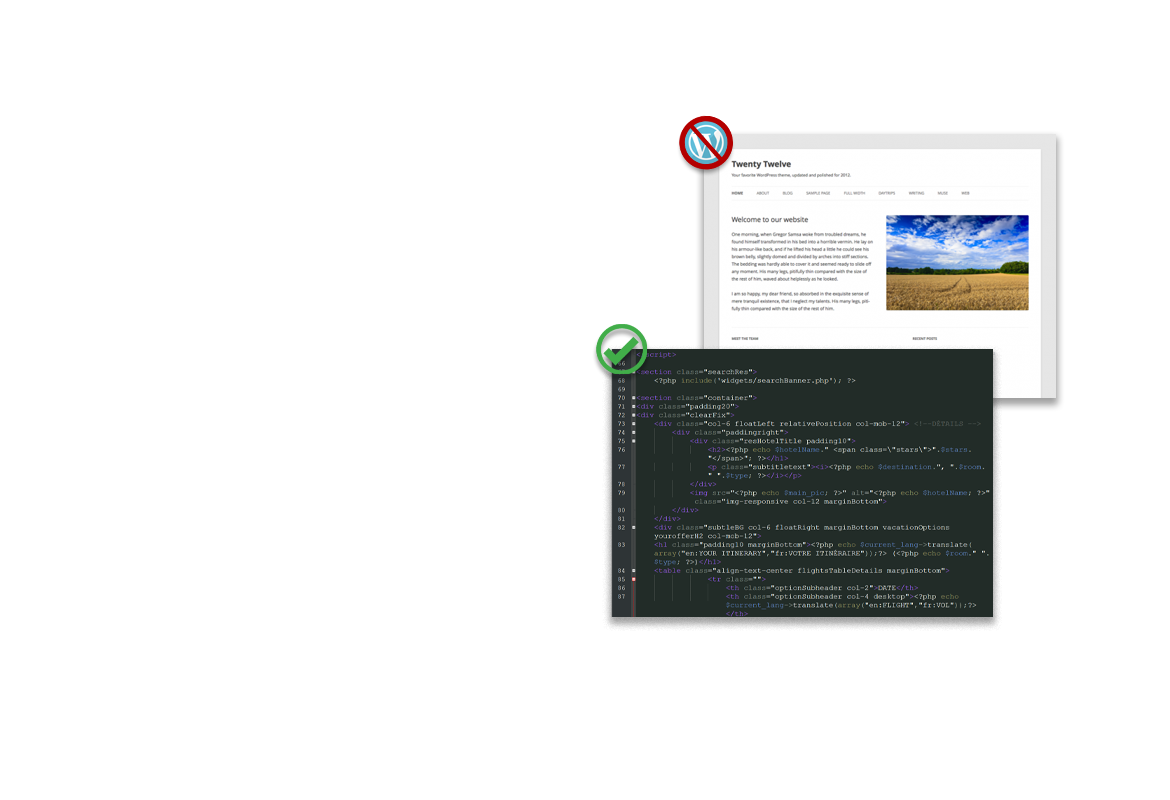1170x800 pixels.
Task: Click the WEB navigation item
Action: pyautogui.click(x=966, y=193)
